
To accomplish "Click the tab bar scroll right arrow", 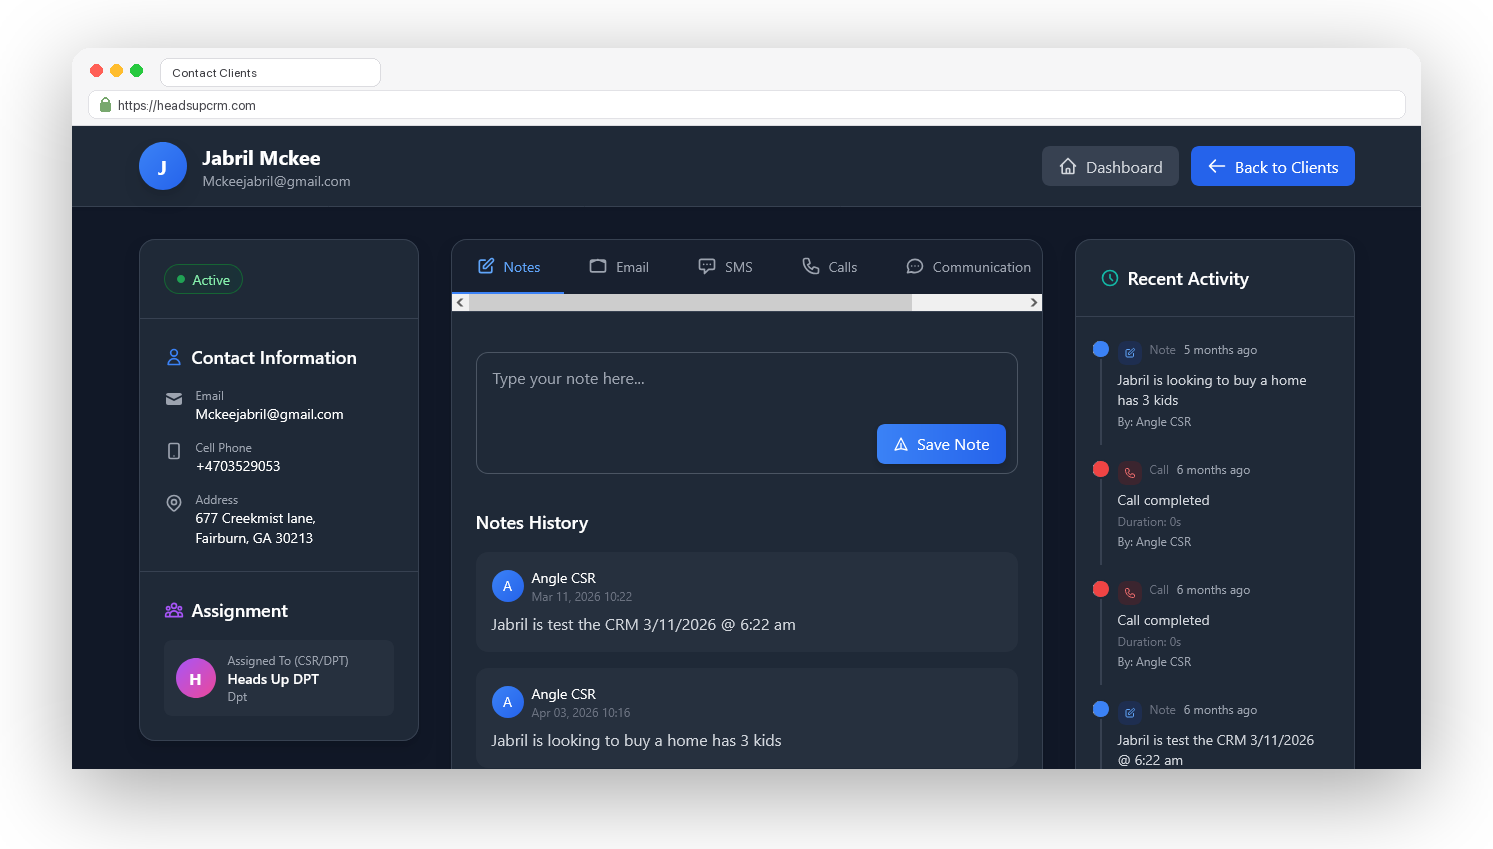I will [1033, 302].
